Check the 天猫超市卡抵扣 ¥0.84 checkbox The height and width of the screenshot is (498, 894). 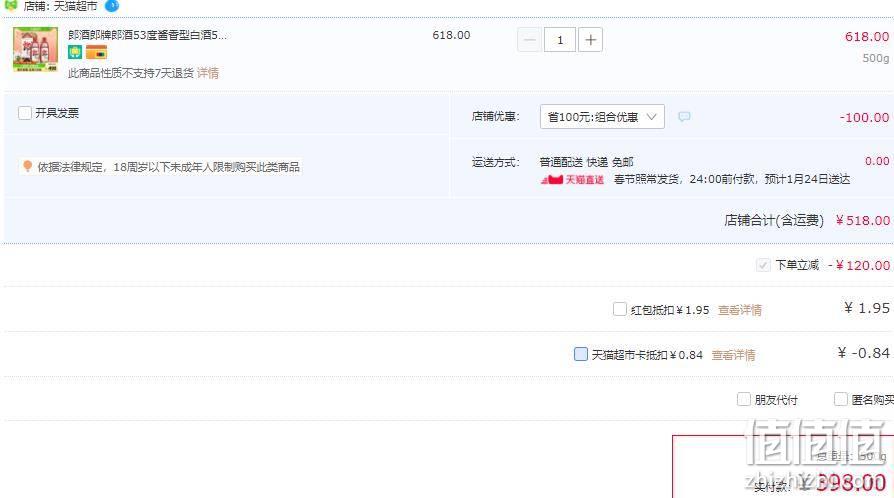pos(580,354)
